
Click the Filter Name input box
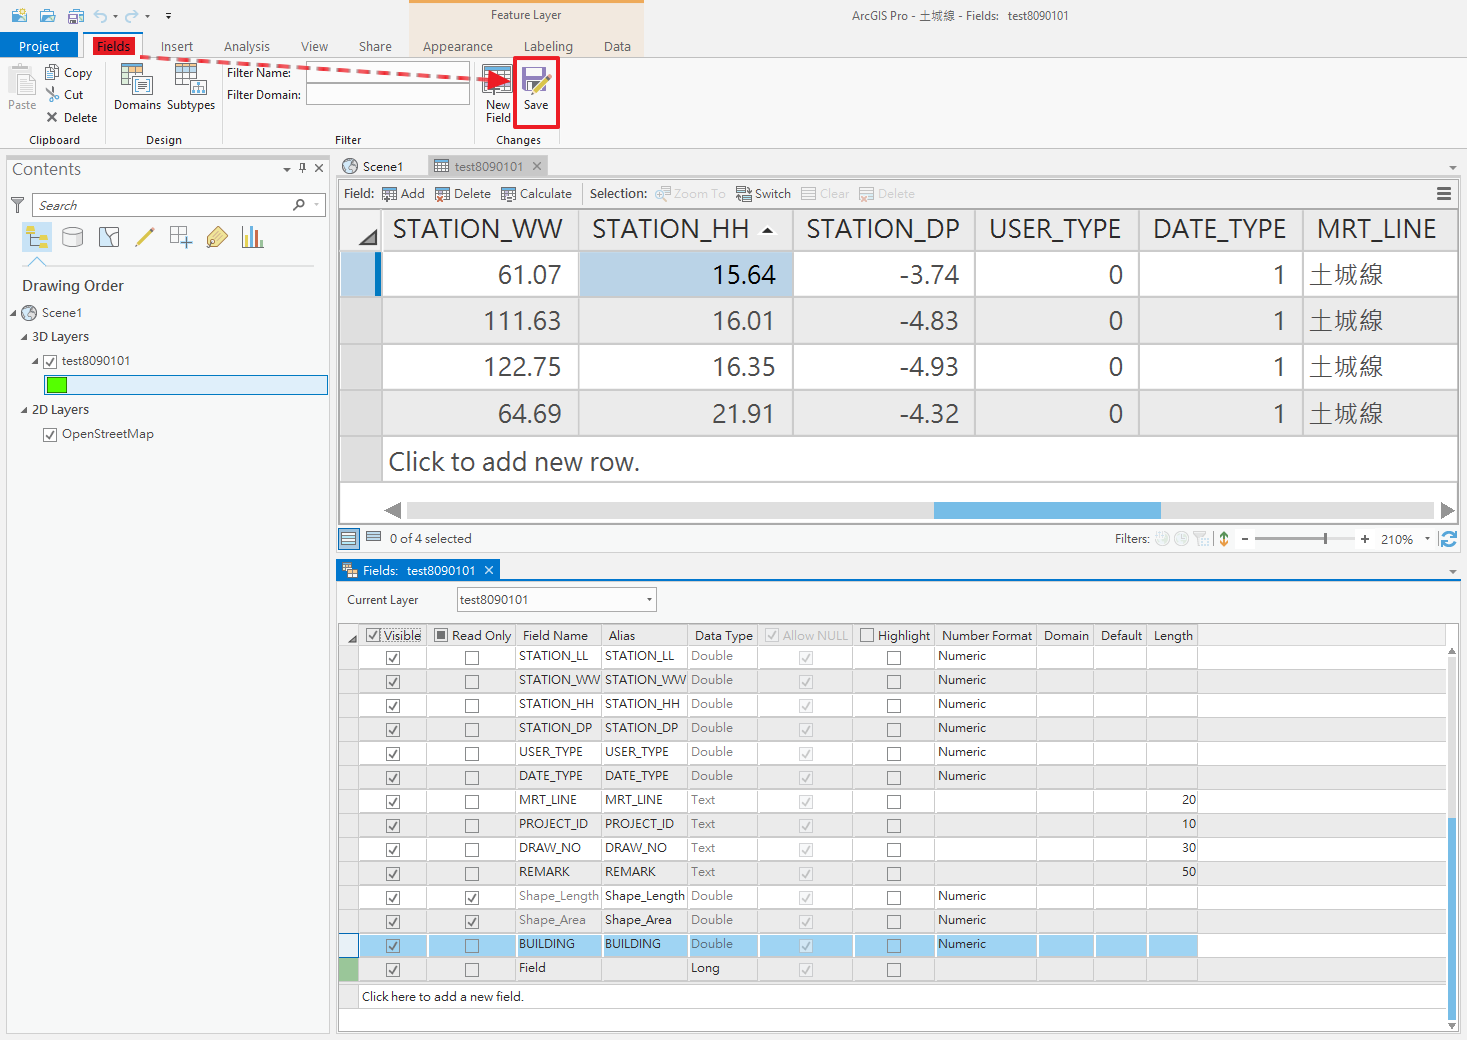(388, 72)
